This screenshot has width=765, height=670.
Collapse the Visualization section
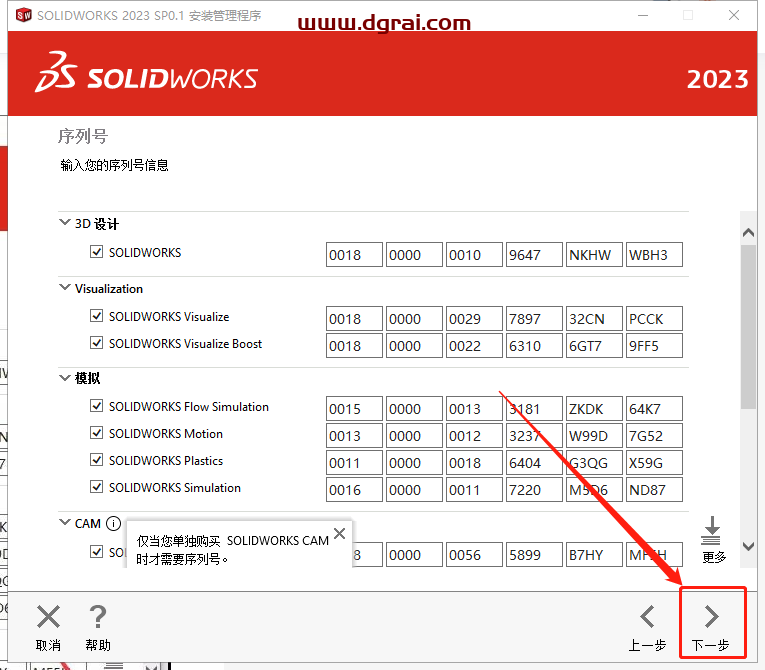click(x=64, y=287)
